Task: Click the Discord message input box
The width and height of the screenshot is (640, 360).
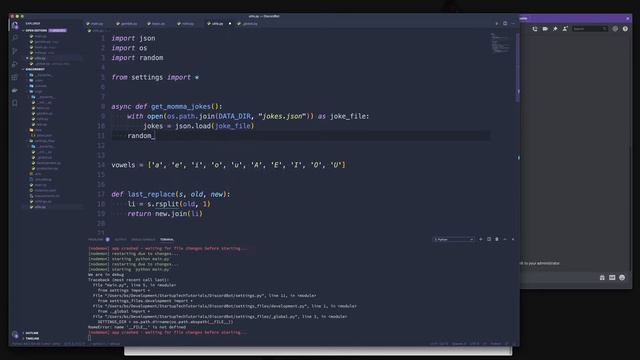Action: pos(559,278)
